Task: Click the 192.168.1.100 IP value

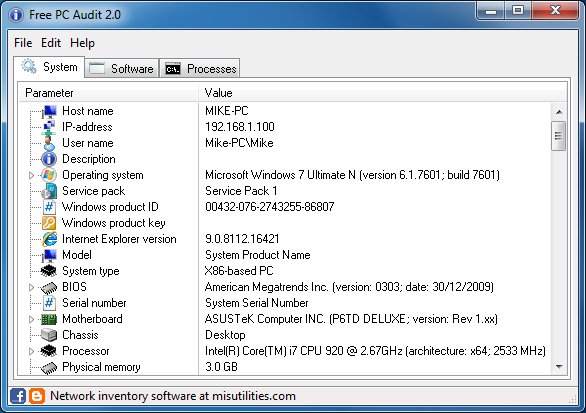Action: (x=240, y=127)
